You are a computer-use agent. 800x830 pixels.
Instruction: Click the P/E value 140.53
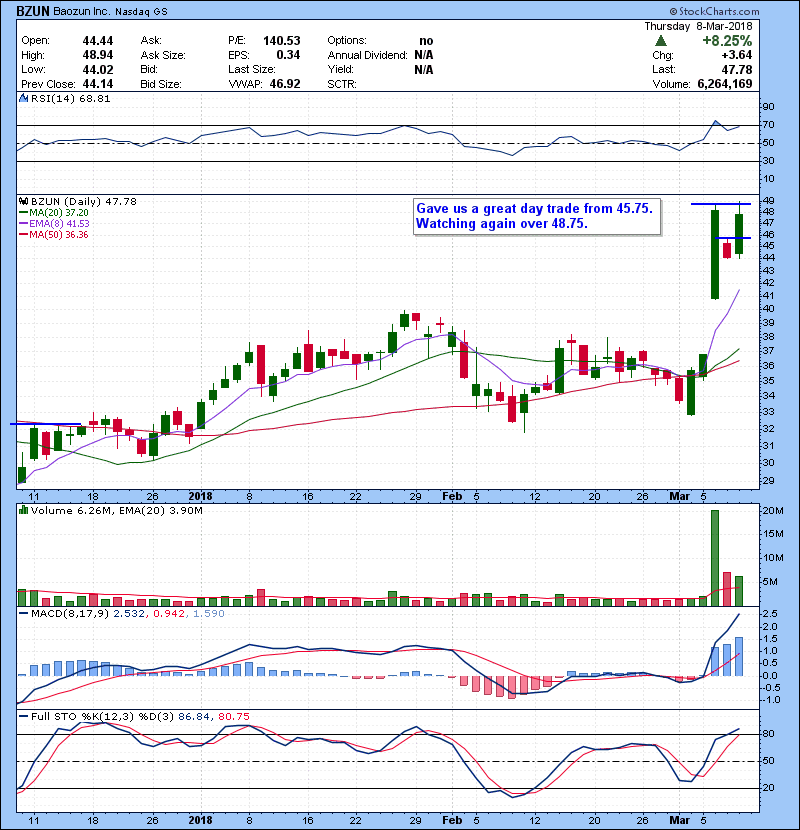[282, 41]
